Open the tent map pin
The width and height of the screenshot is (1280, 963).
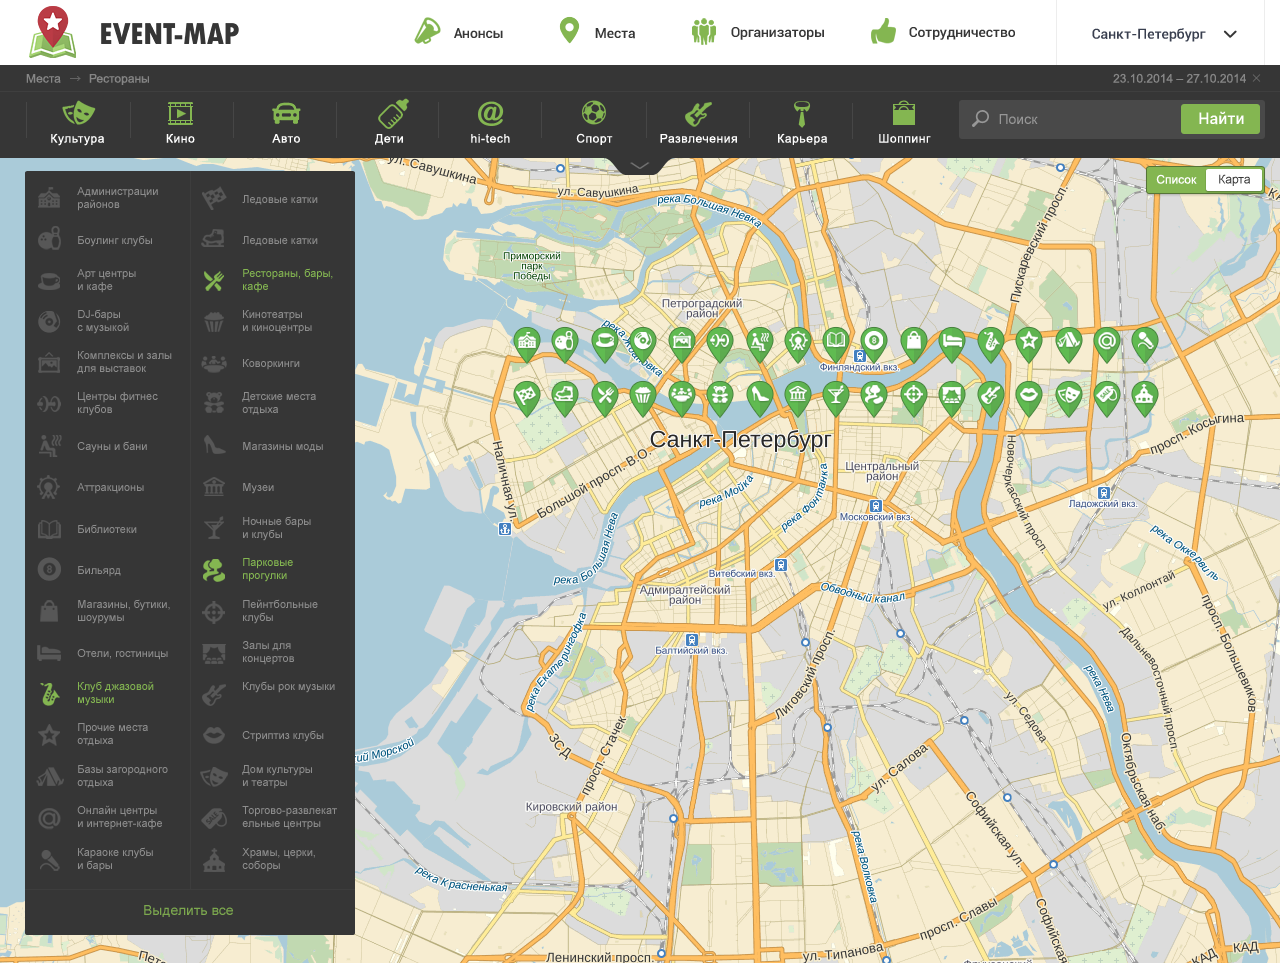pos(1068,343)
